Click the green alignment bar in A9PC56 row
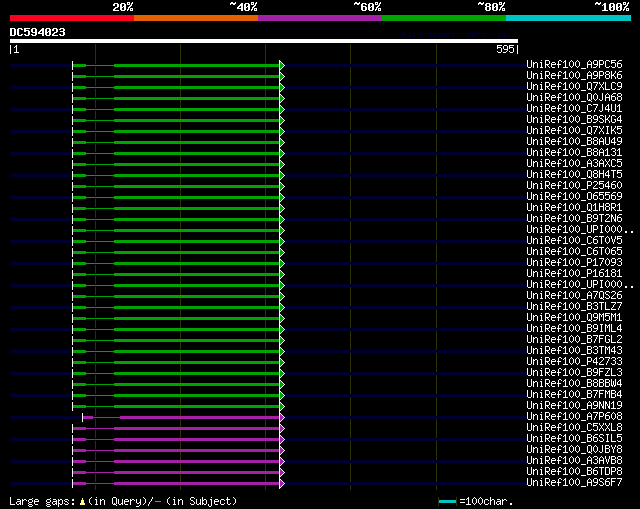The image size is (640, 509). (197, 65)
